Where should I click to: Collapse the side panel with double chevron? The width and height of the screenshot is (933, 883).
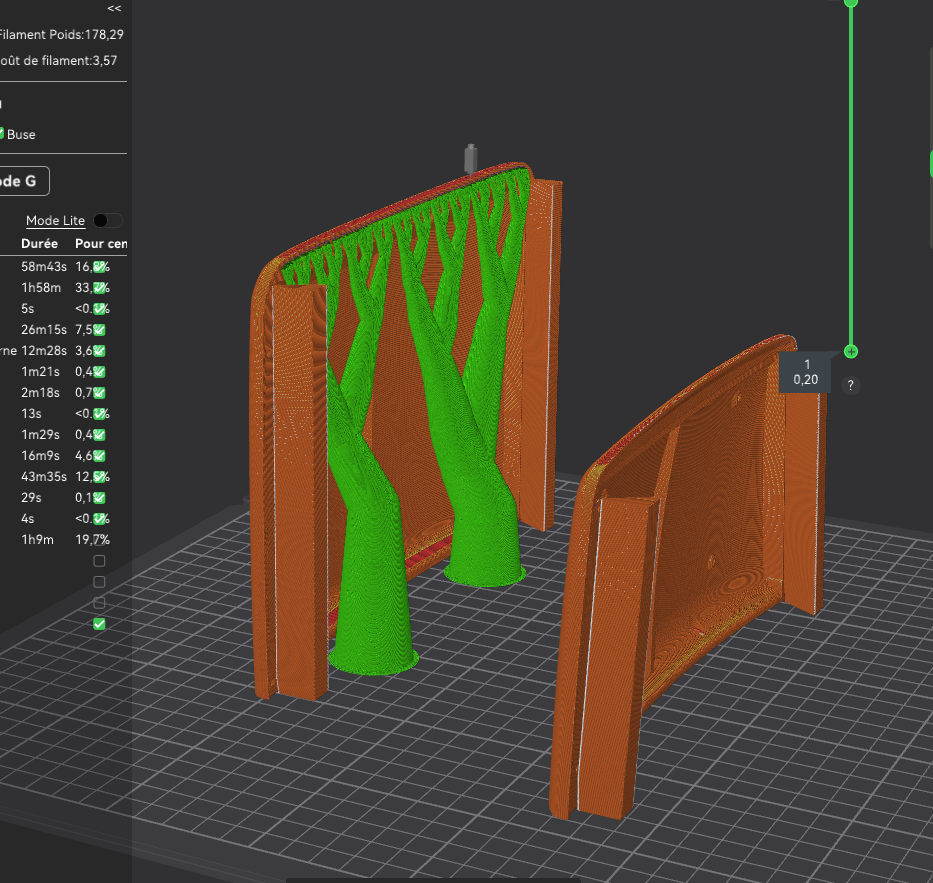click(114, 8)
